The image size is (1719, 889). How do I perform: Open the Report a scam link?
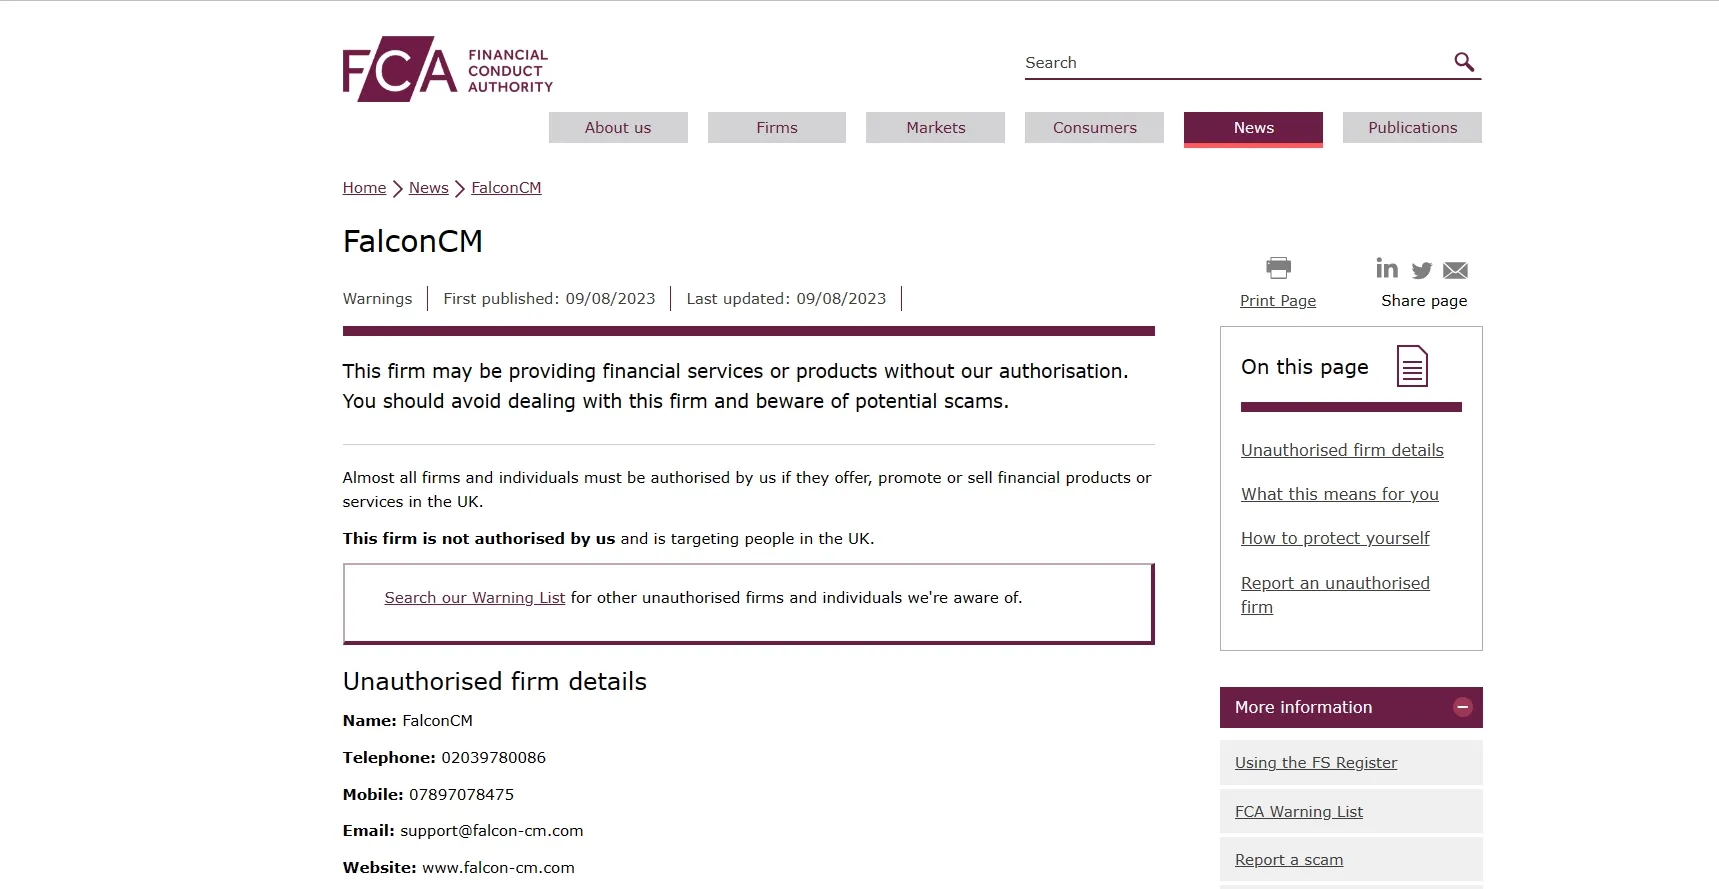tap(1289, 860)
